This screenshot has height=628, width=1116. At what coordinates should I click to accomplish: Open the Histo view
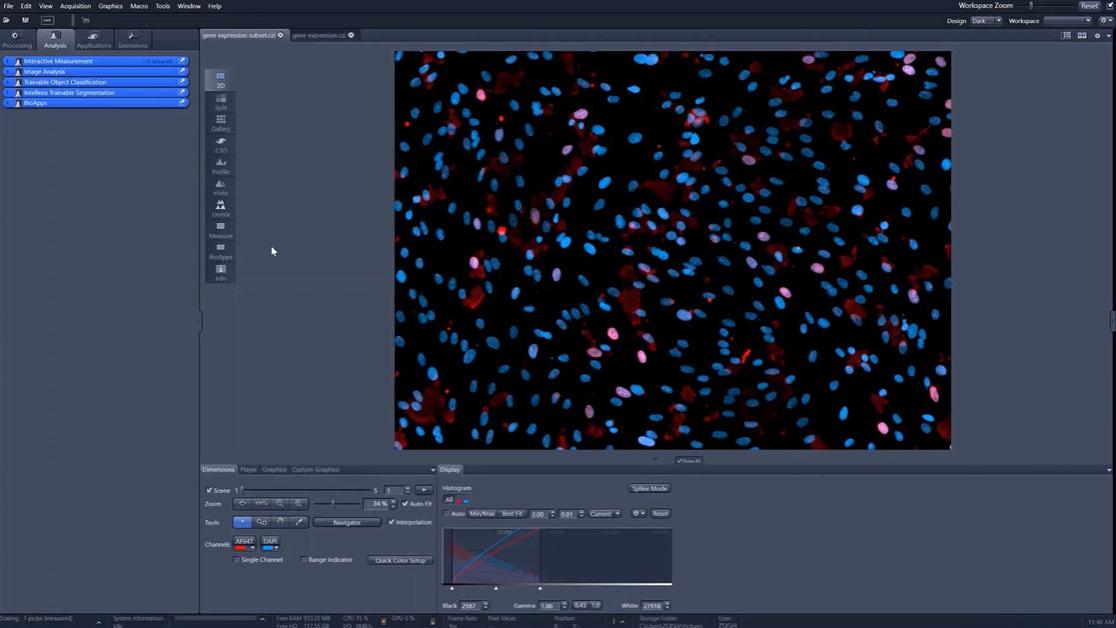[x=221, y=187]
